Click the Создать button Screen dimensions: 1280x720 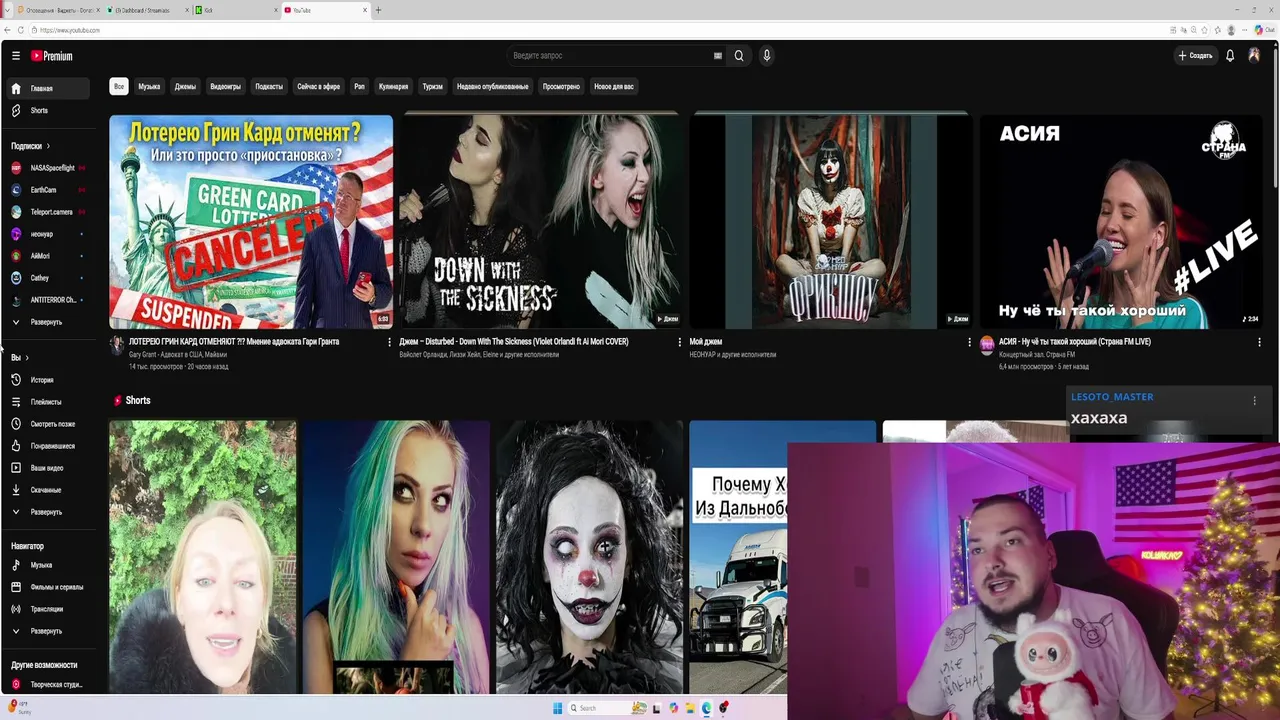[x=1195, y=56]
